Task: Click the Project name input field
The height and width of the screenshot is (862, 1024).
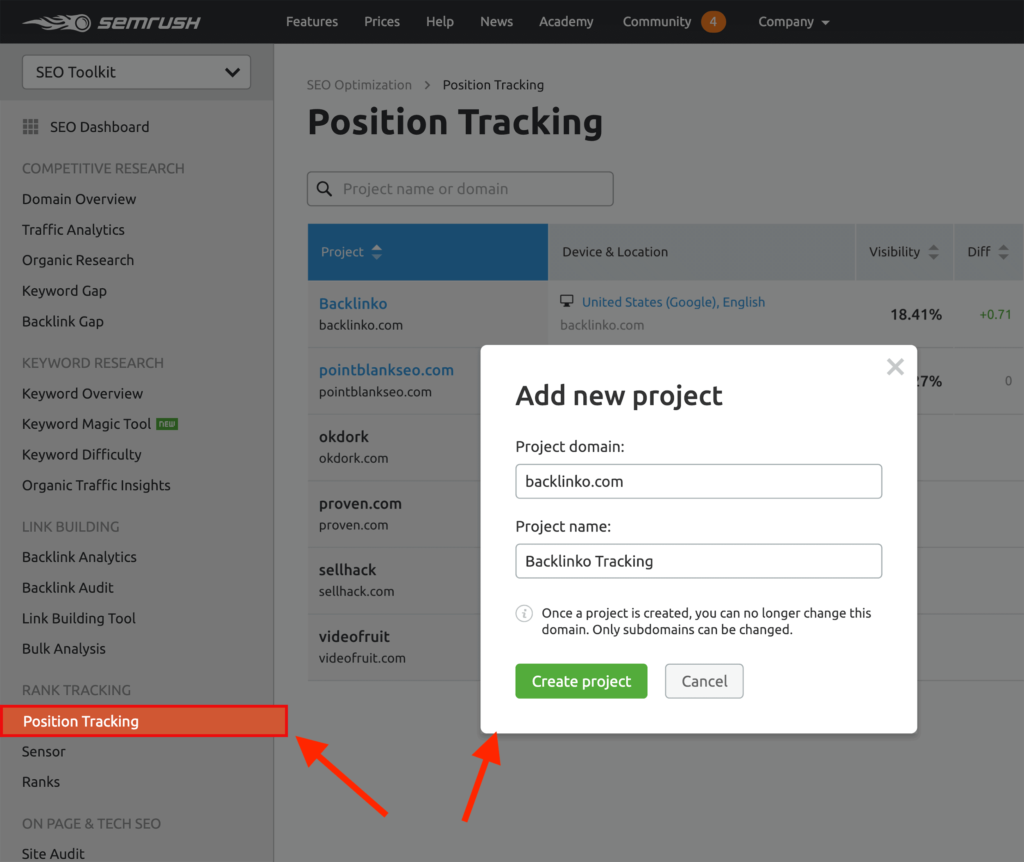Action: [698, 561]
